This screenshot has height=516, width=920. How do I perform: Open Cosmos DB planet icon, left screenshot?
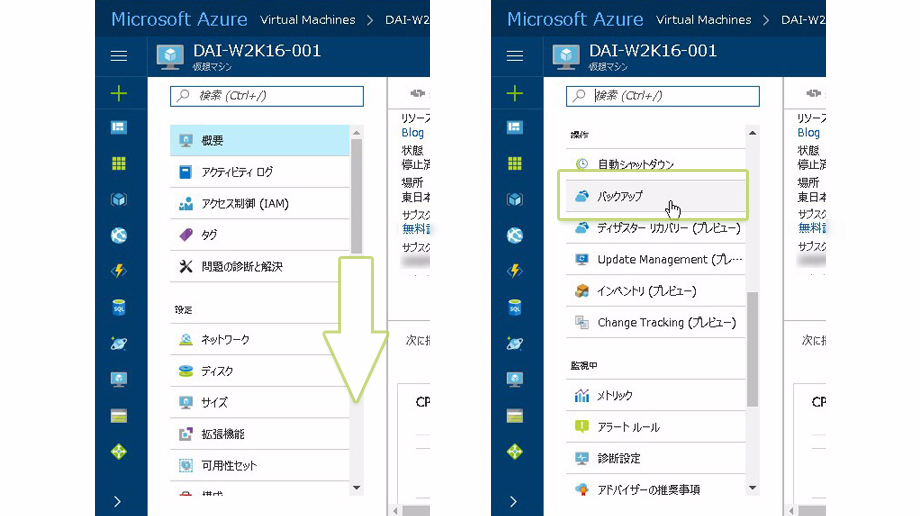click(119, 343)
